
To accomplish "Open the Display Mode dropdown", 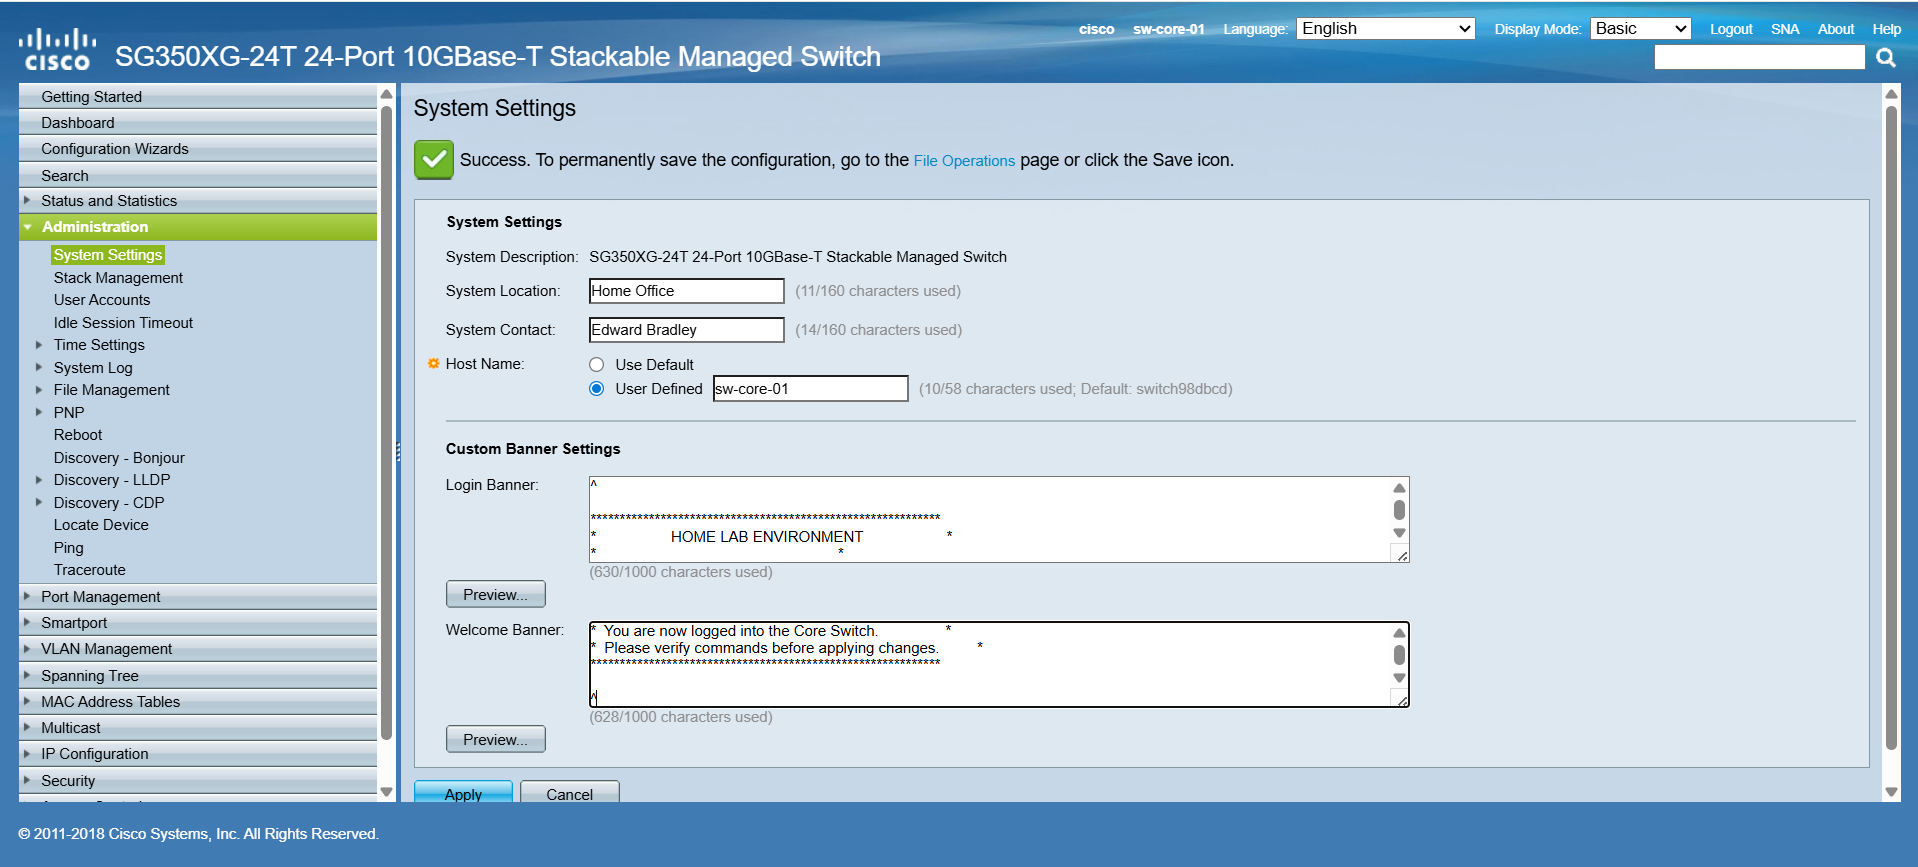I will click(1639, 29).
